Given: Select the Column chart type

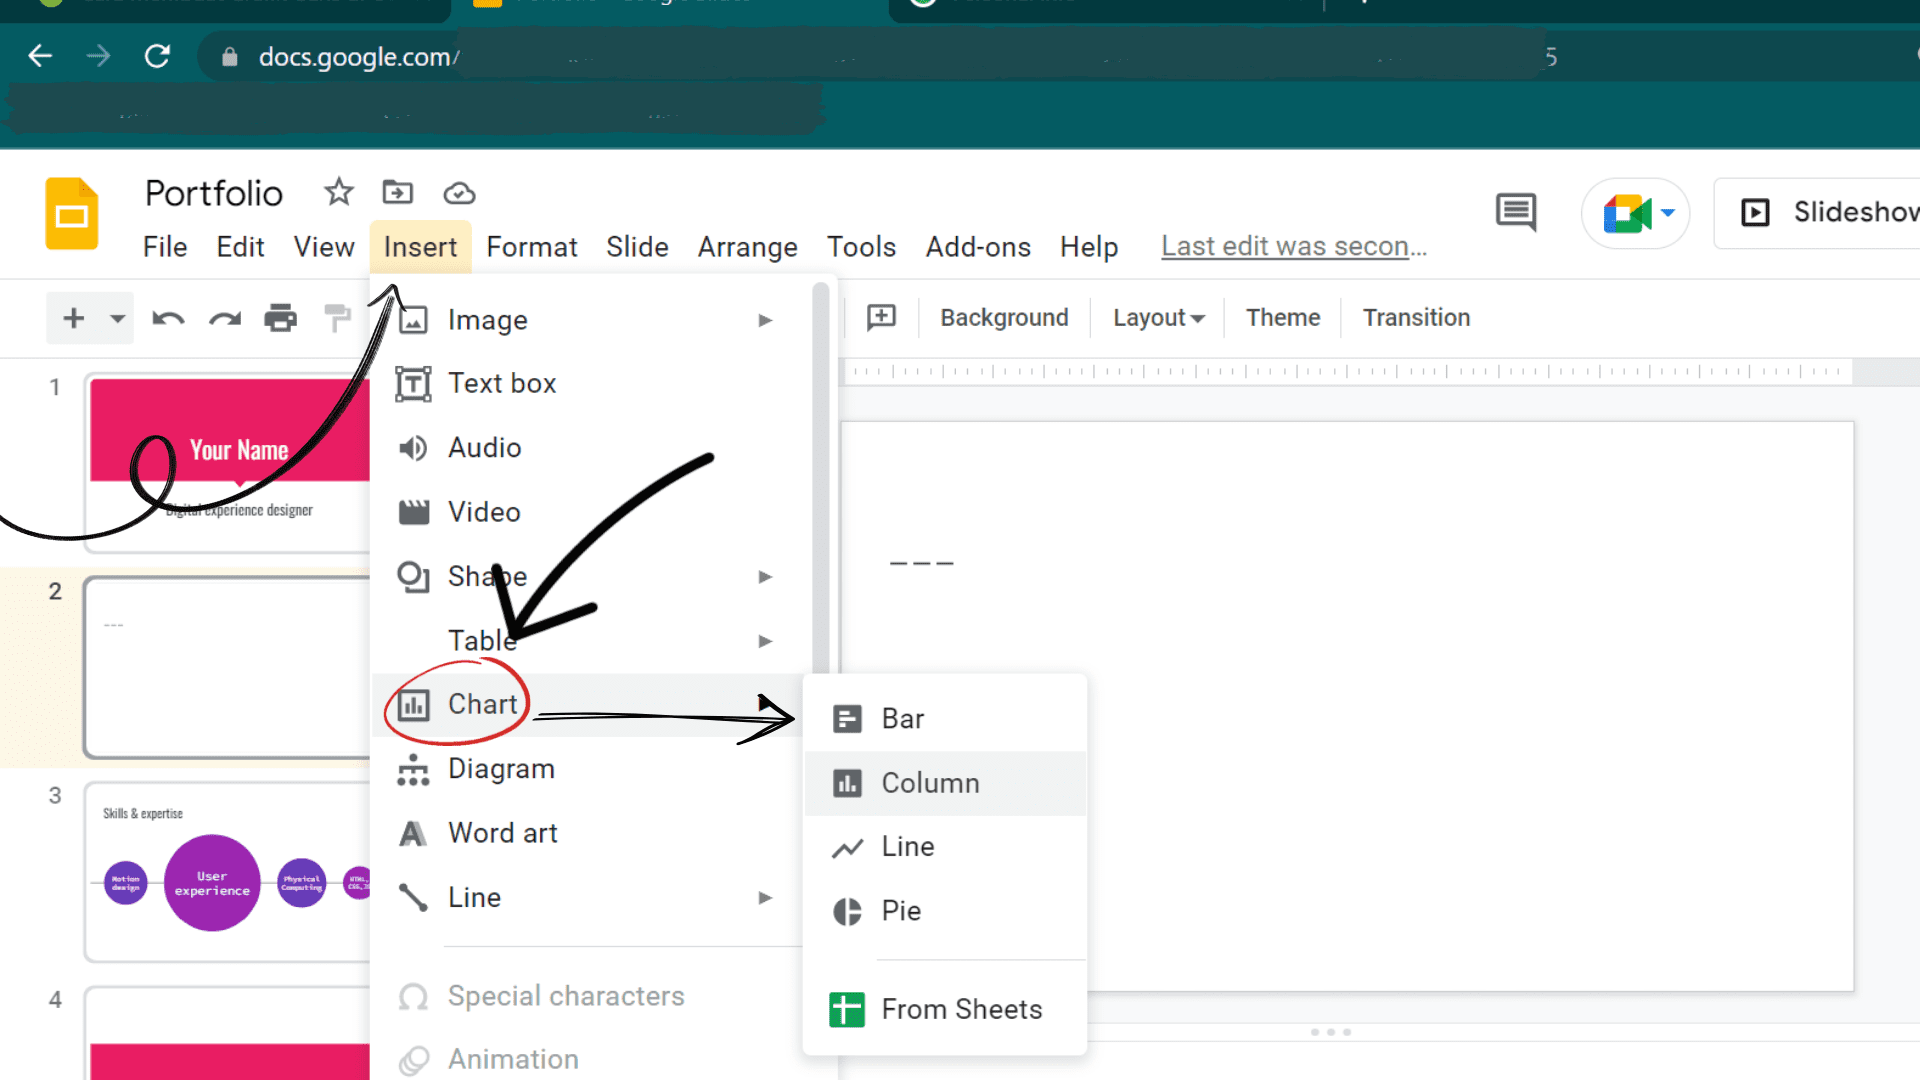Looking at the screenshot, I should coord(931,782).
